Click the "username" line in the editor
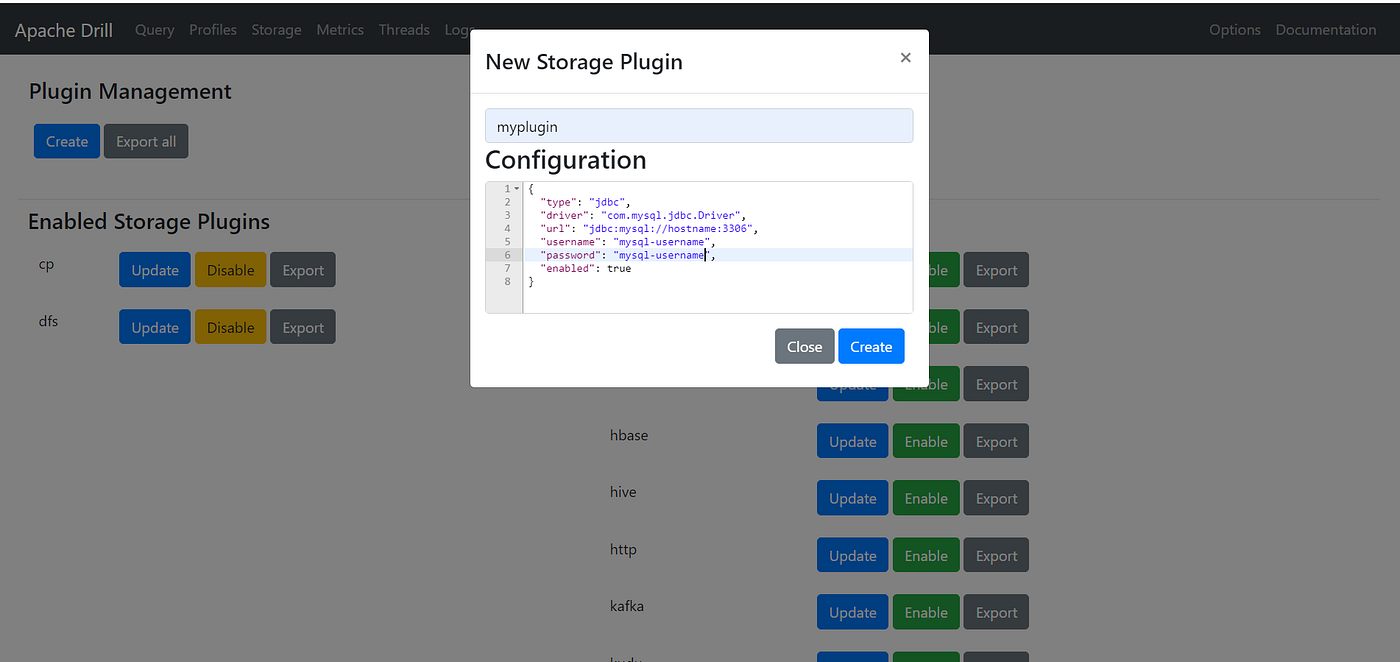 click(628, 242)
